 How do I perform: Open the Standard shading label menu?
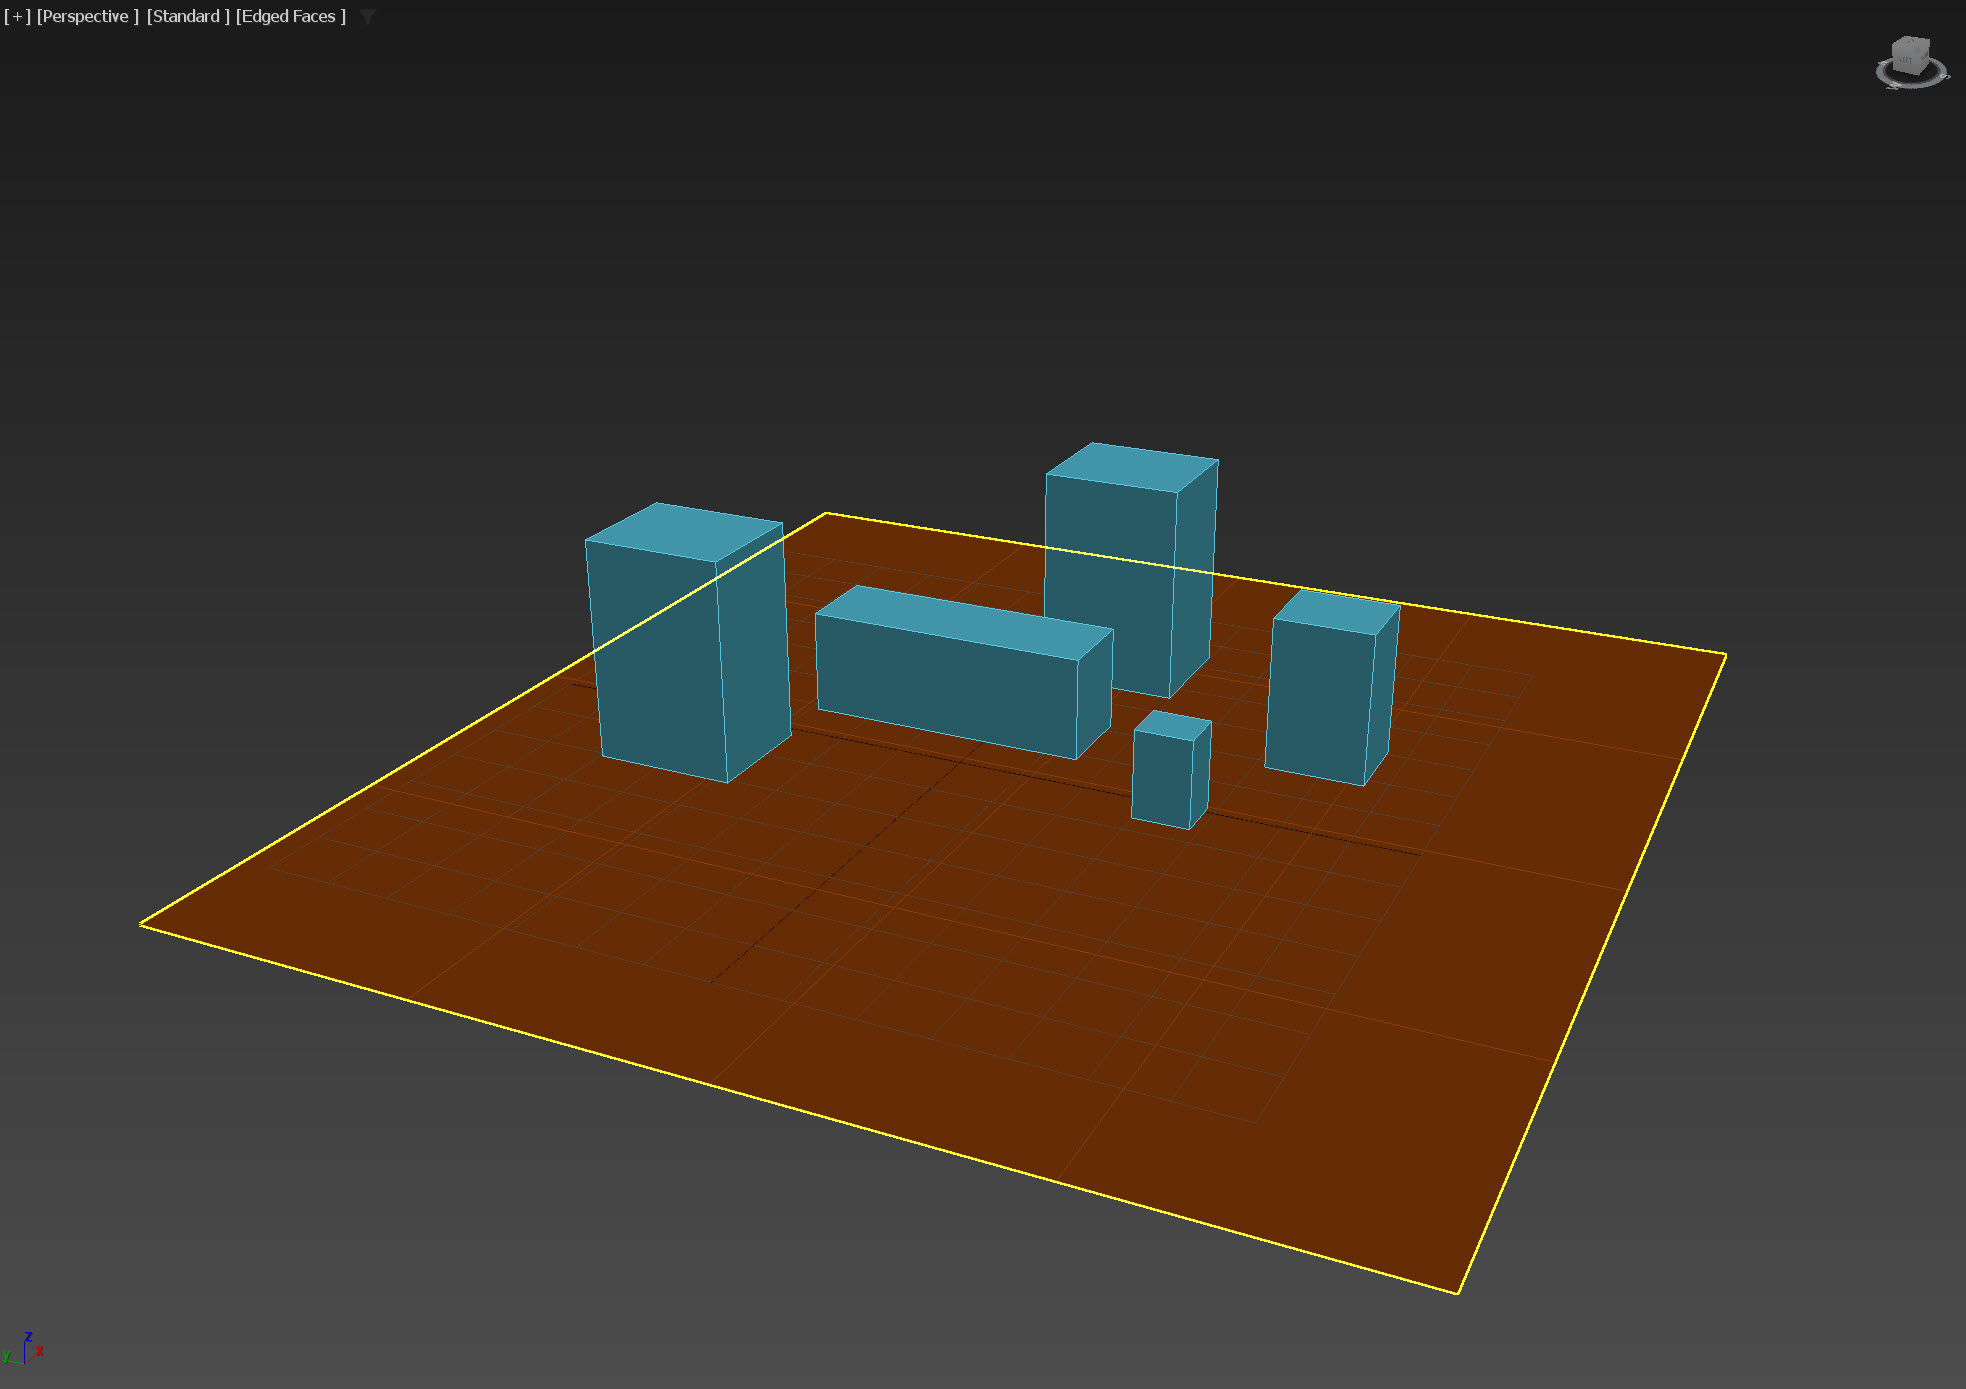tap(187, 17)
